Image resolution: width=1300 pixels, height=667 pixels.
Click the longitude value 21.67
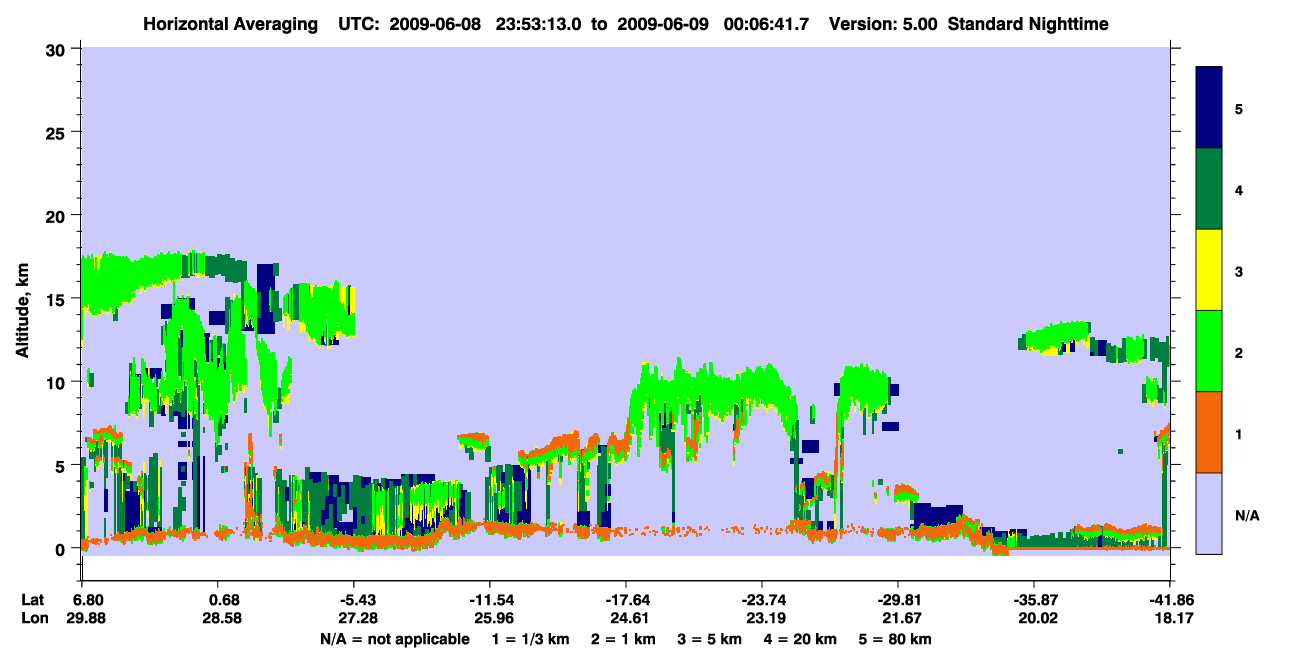pyautogui.click(x=902, y=619)
